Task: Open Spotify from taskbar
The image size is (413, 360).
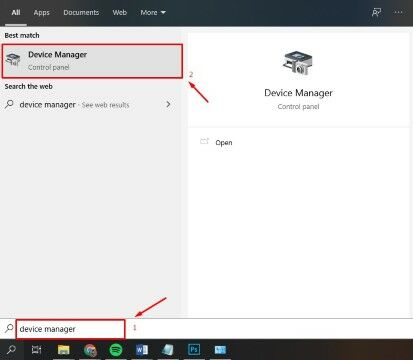Action: pyautogui.click(x=116, y=350)
